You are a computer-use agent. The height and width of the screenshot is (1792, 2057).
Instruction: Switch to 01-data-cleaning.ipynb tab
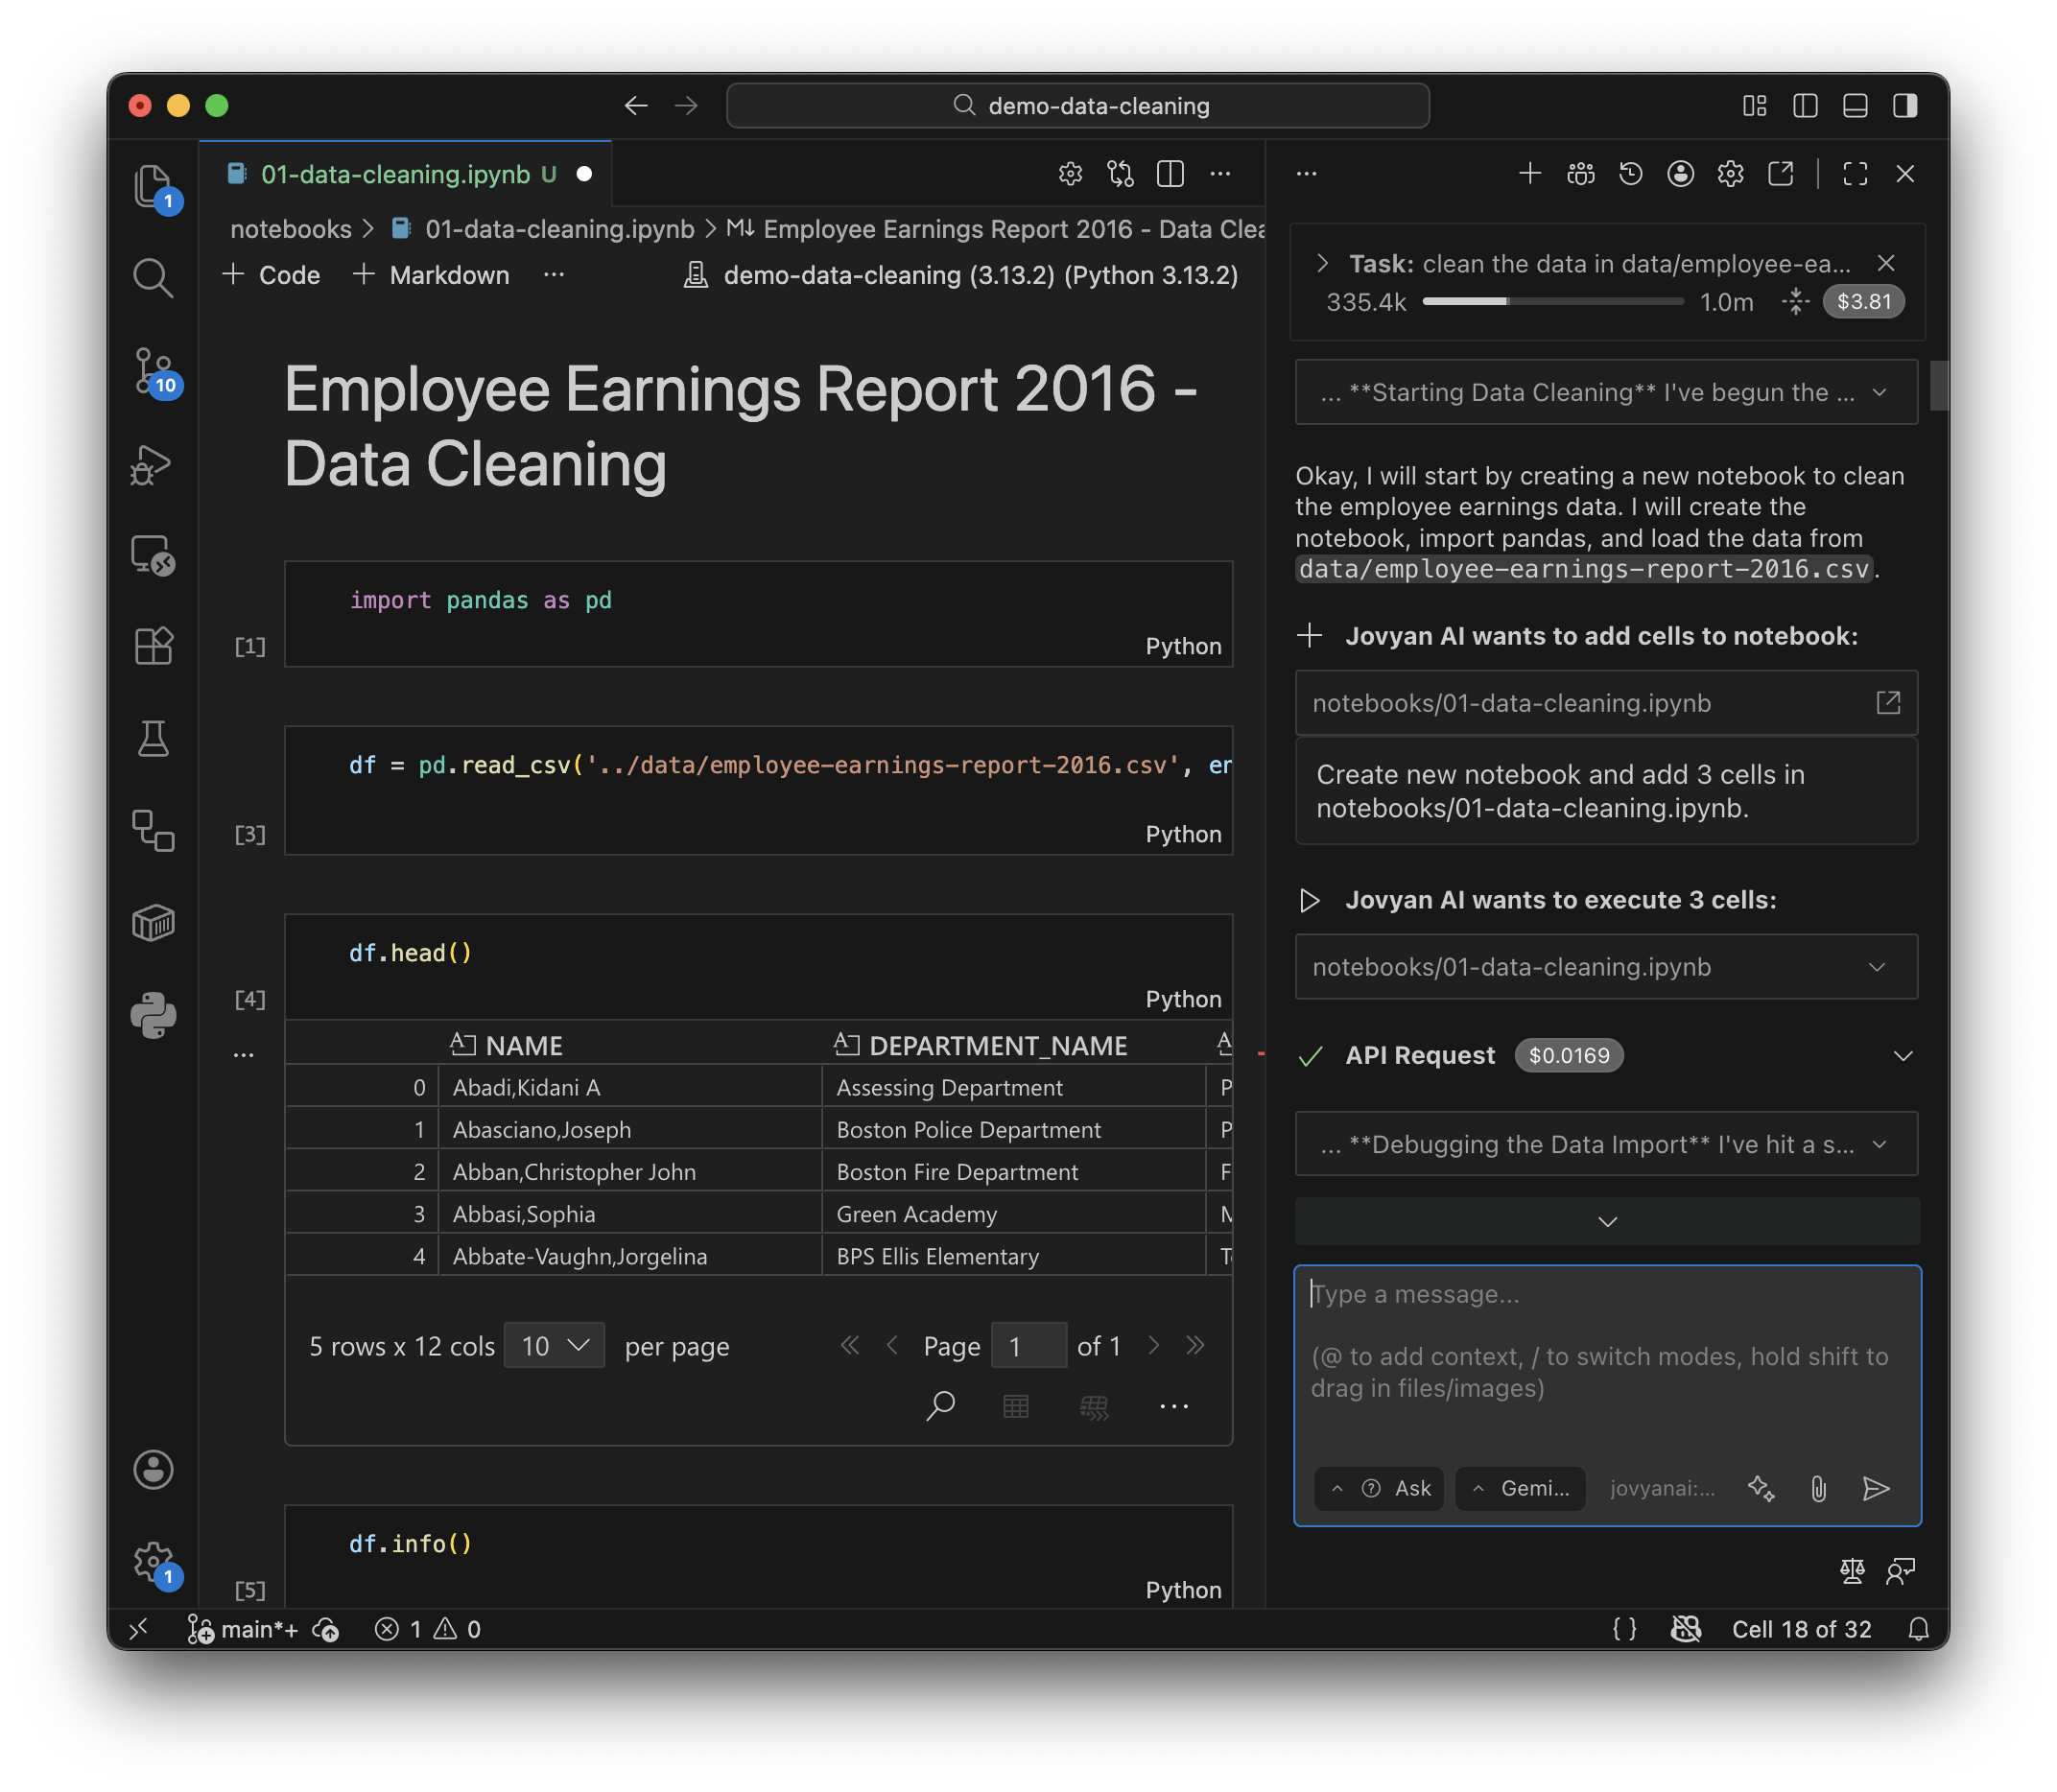click(x=395, y=174)
